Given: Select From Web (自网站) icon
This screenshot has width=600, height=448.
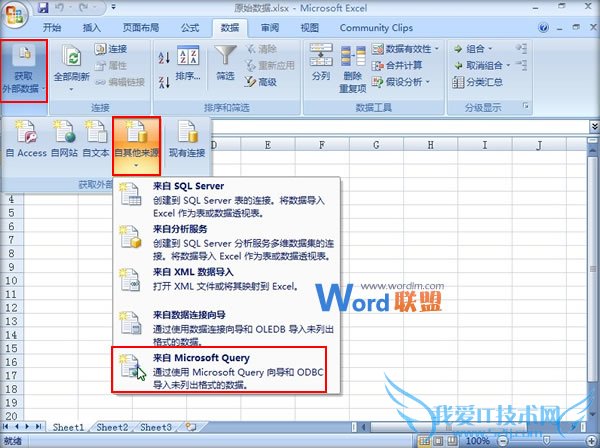Looking at the screenshot, I should 64,139.
